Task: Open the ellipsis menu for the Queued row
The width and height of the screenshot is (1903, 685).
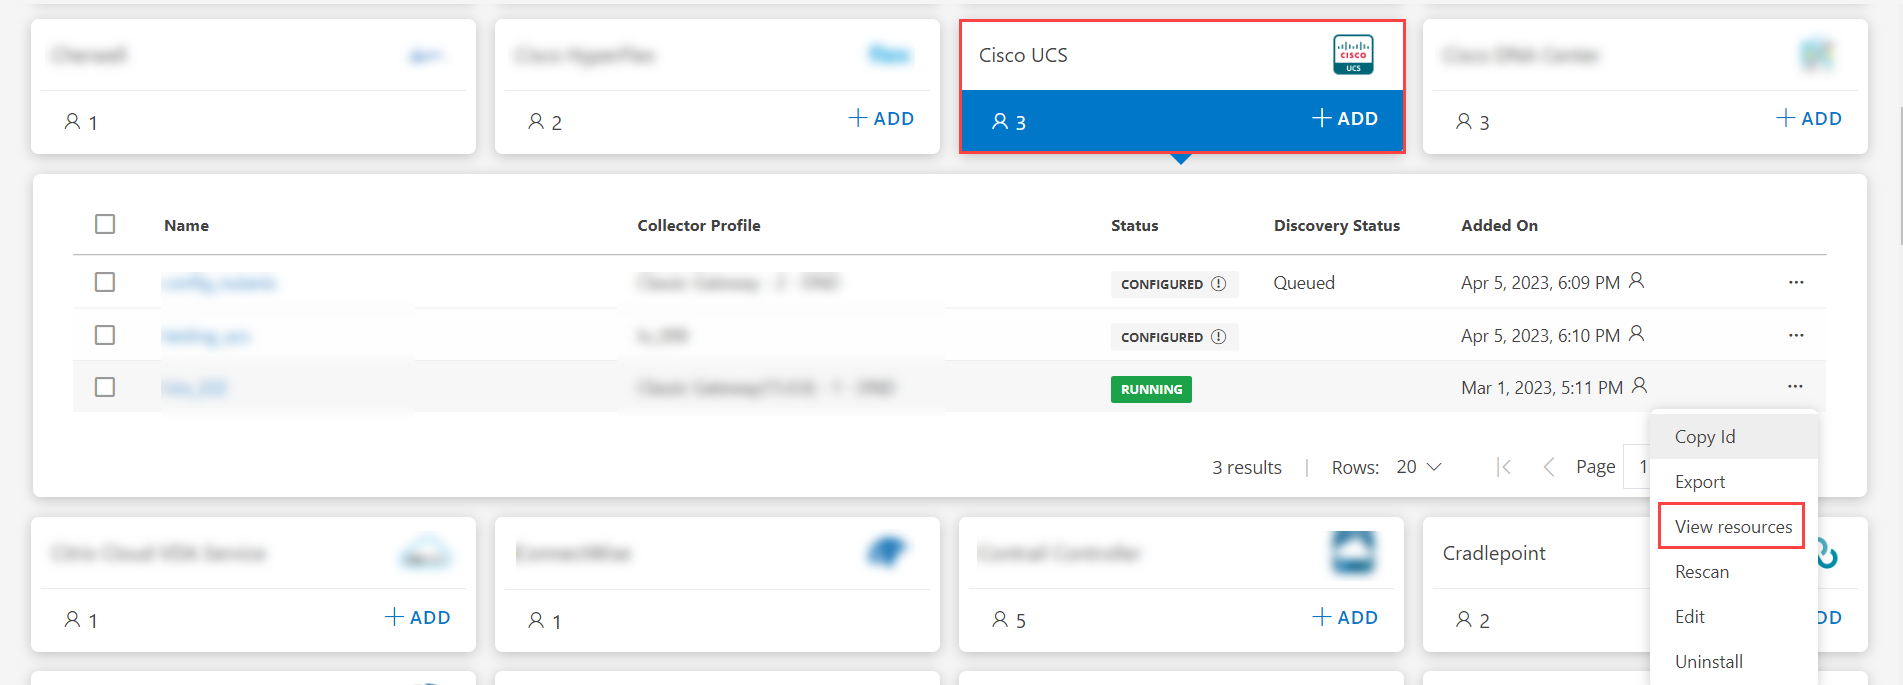Action: click(x=1796, y=283)
